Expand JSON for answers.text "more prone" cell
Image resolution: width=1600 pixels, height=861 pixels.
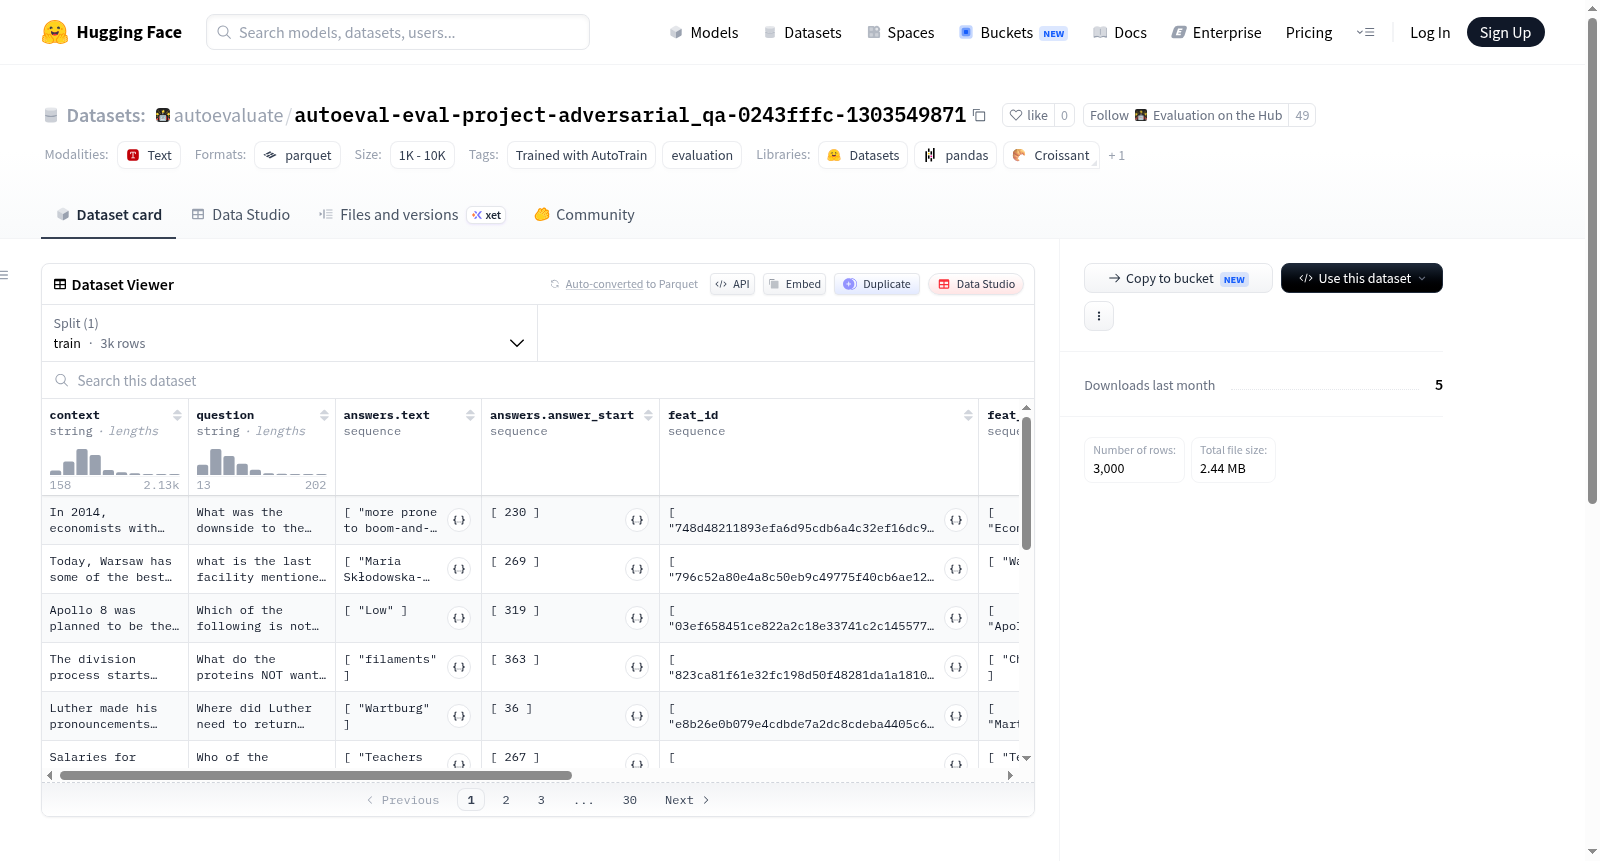pos(459,520)
